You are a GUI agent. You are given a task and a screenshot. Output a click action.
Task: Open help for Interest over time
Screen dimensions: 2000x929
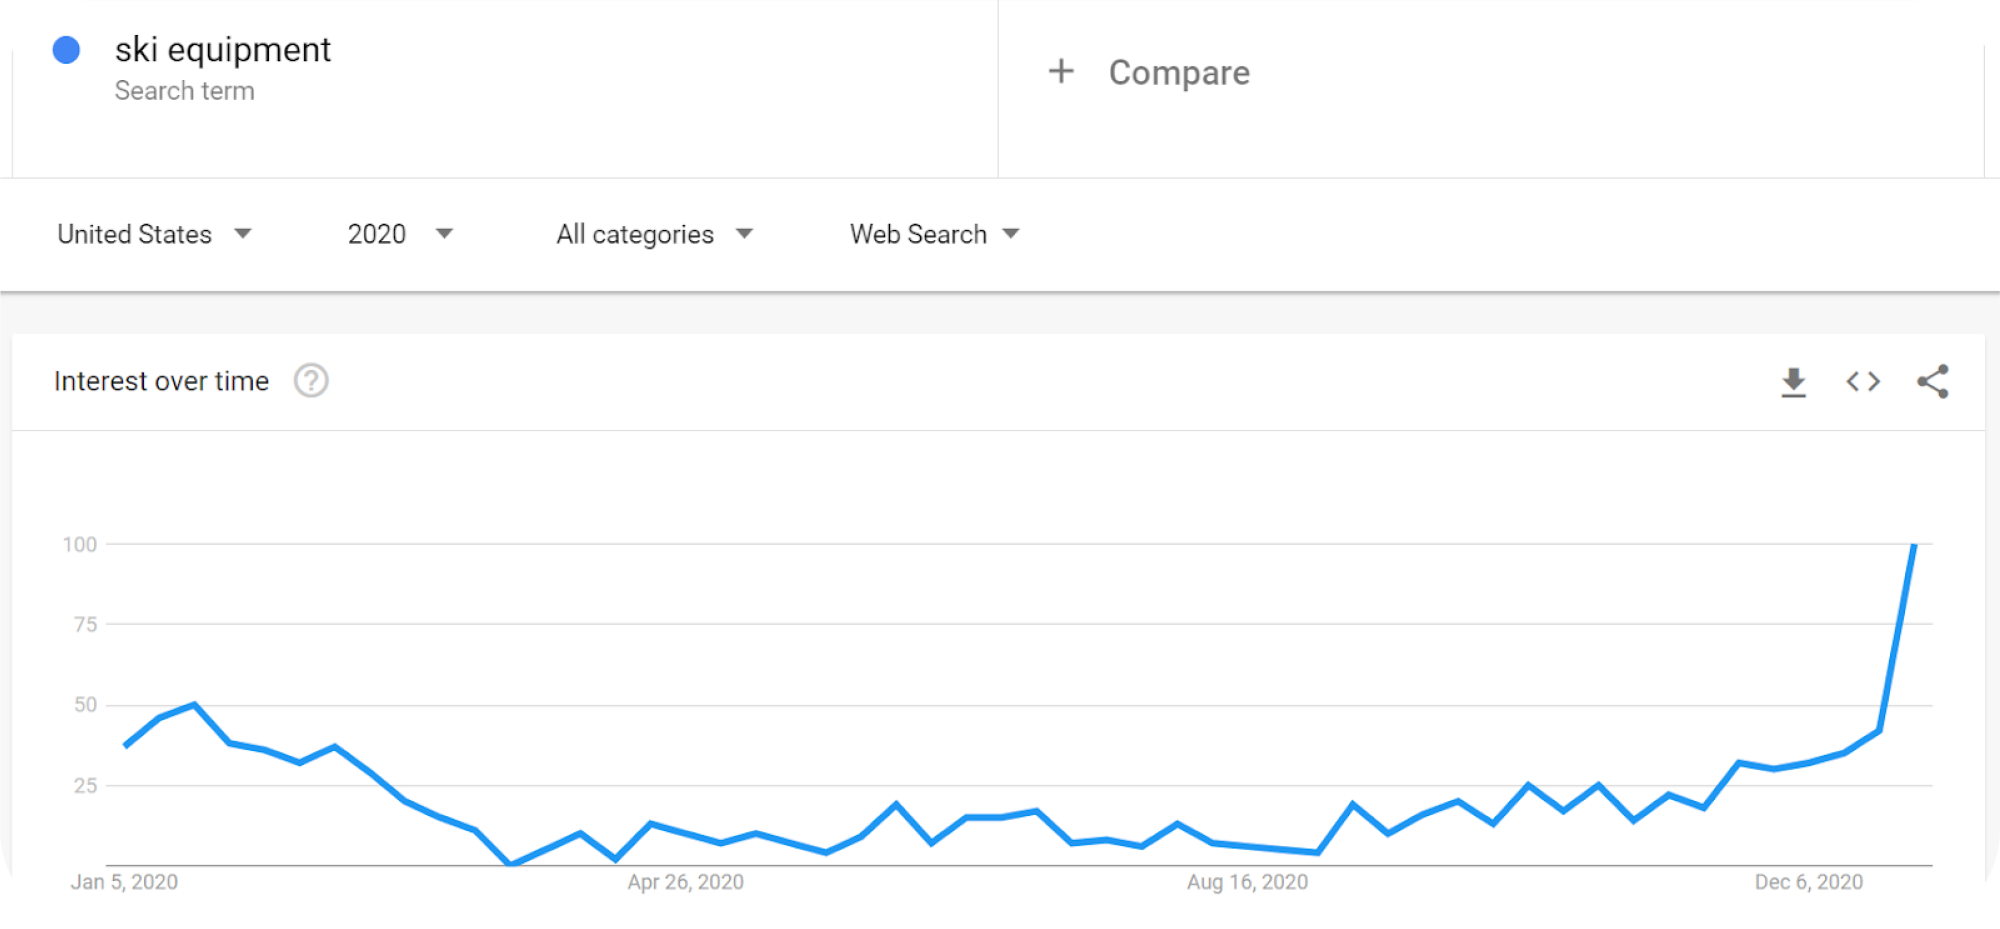(x=311, y=381)
